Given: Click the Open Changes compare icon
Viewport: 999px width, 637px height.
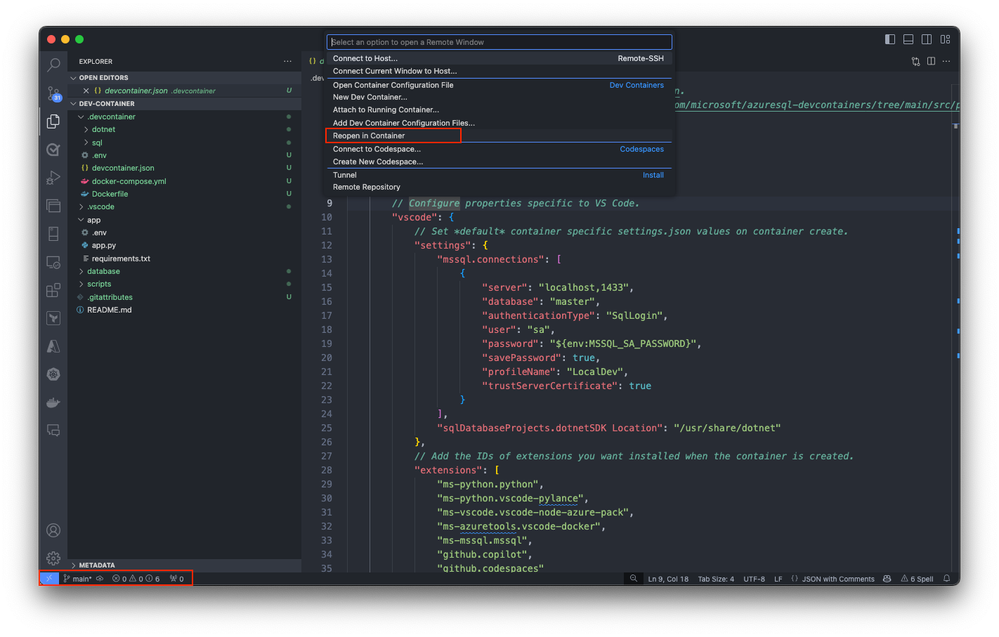Looking at the screenshot, I should (x=916, y=61).
